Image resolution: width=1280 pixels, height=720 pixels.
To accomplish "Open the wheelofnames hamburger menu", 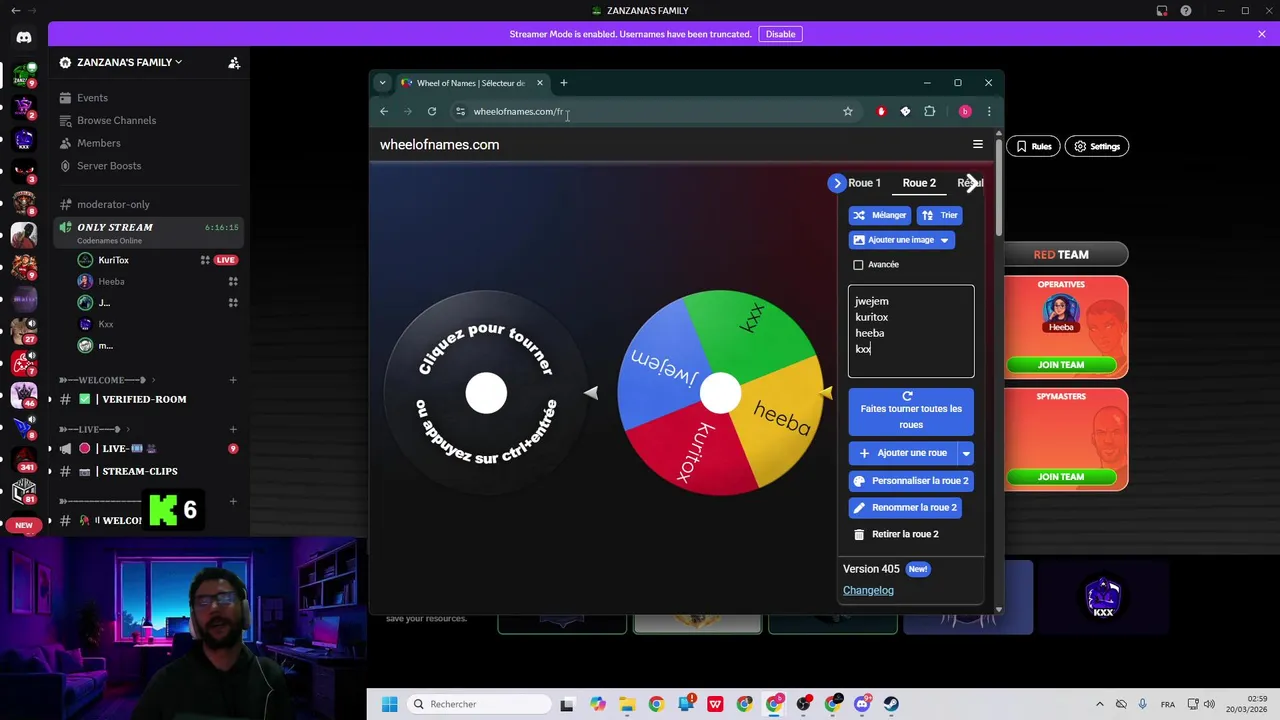I will 978,144.
